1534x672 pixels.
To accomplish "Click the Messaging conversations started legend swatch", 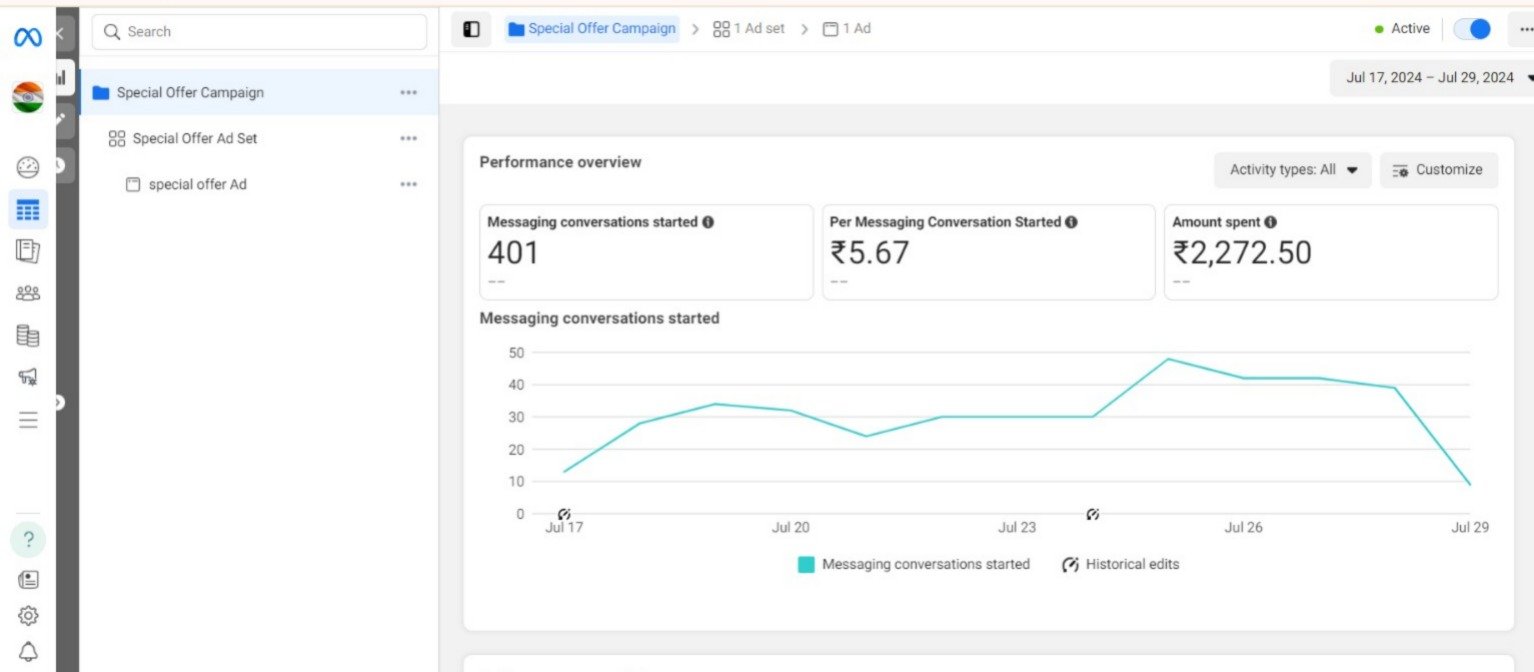I will pos(806,565).
